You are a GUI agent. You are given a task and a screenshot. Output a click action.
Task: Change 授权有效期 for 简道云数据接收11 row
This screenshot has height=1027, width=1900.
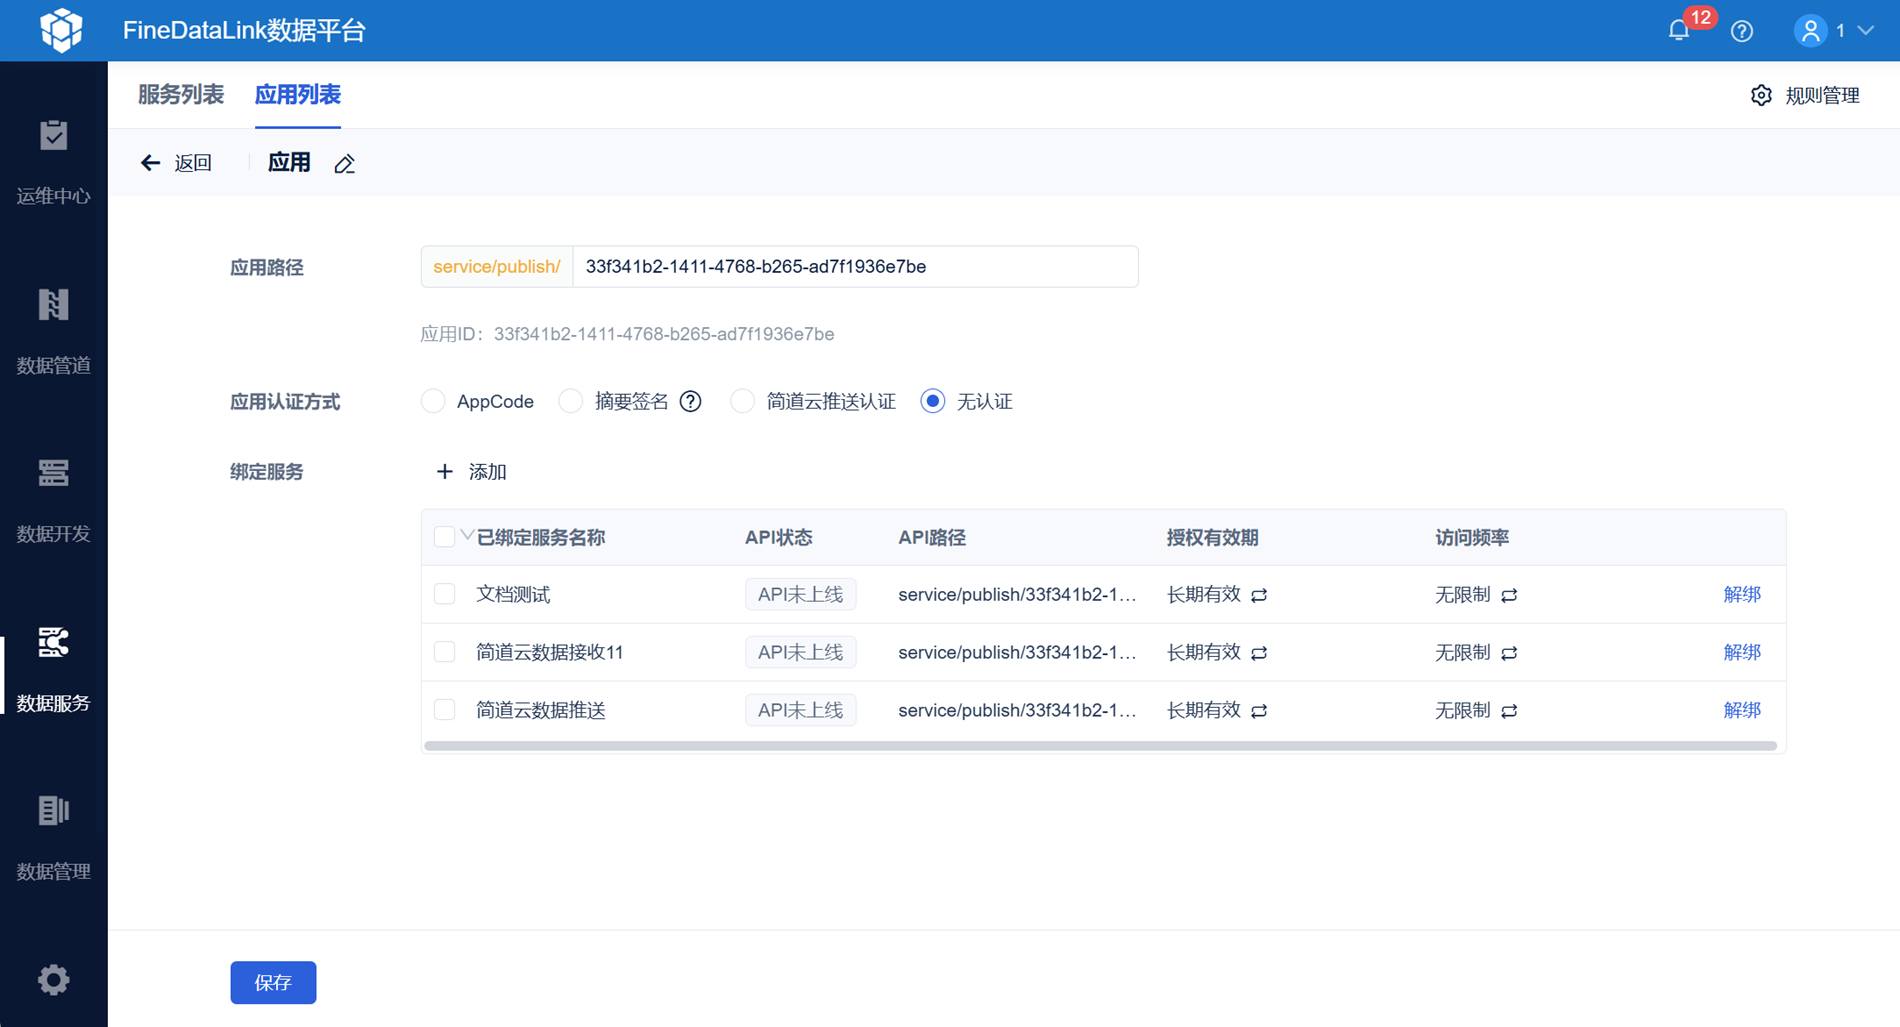pyautogui.click(x=1259, y=653)
